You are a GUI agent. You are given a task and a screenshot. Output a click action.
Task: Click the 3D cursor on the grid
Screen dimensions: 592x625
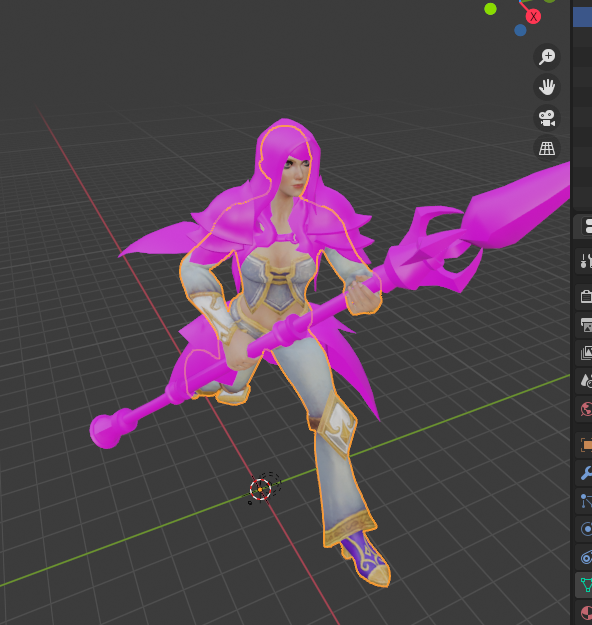[261, 489]
